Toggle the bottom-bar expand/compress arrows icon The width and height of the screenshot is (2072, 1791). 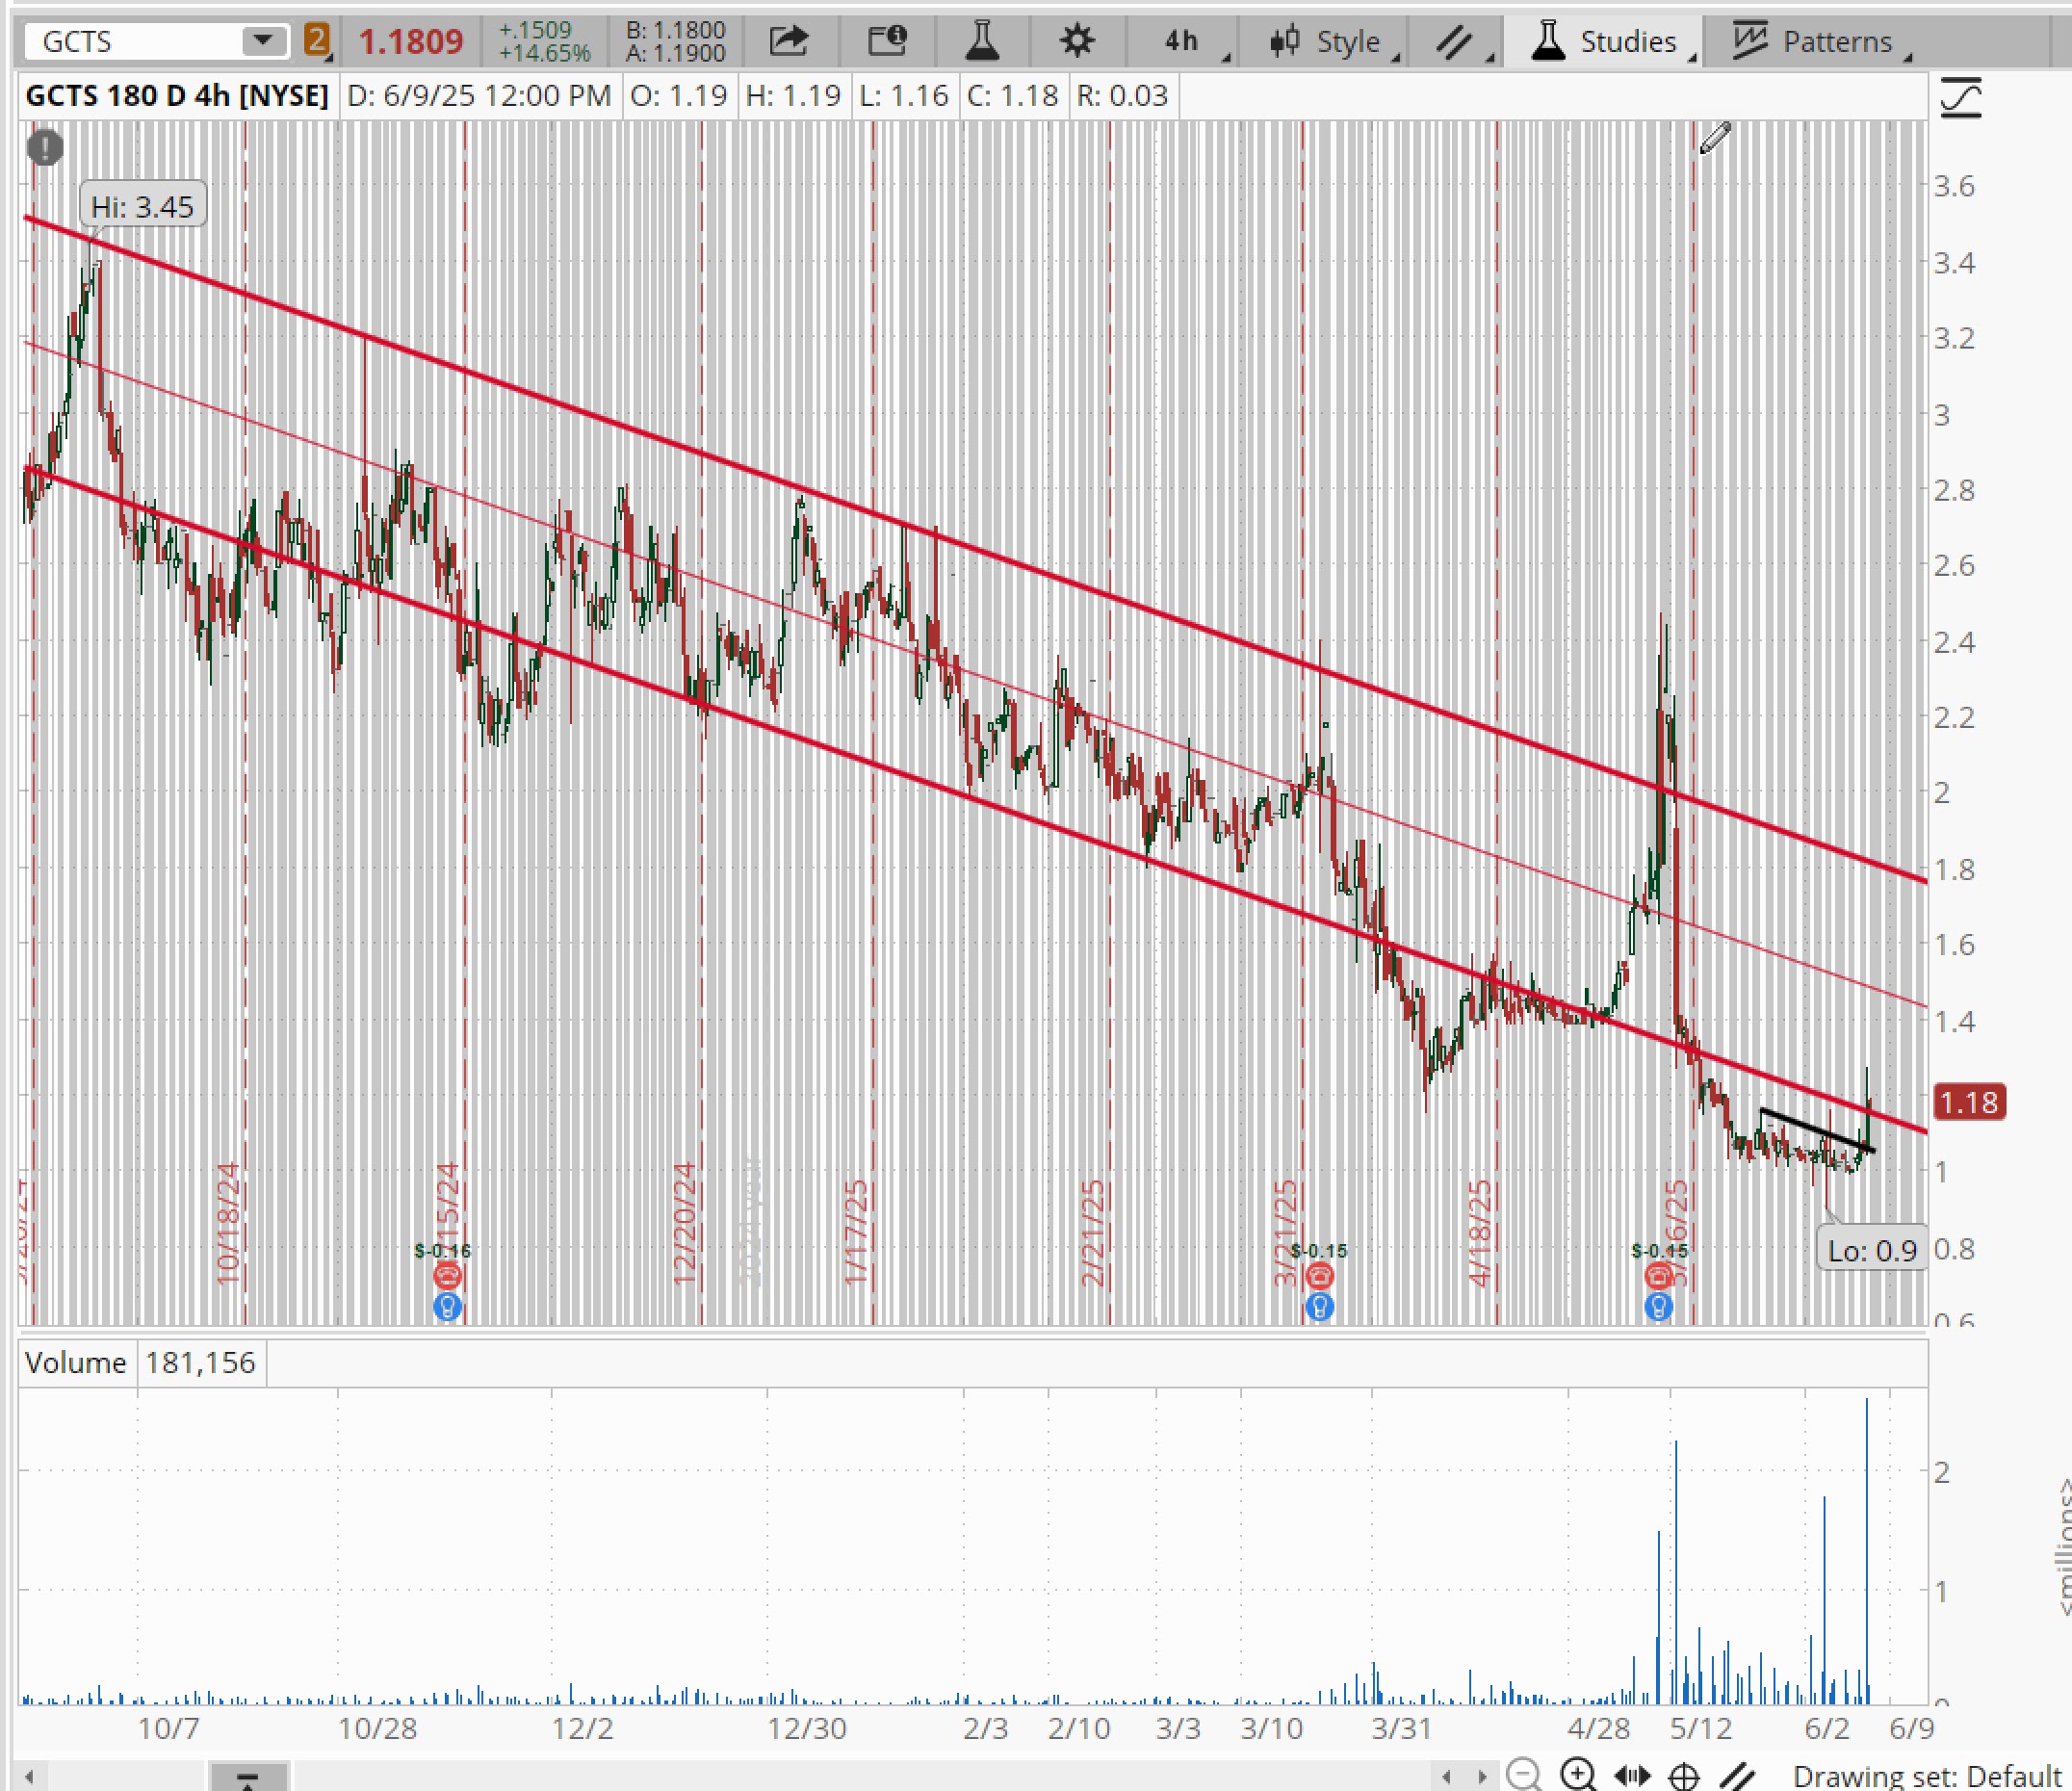click(x=1632, y=1776)
